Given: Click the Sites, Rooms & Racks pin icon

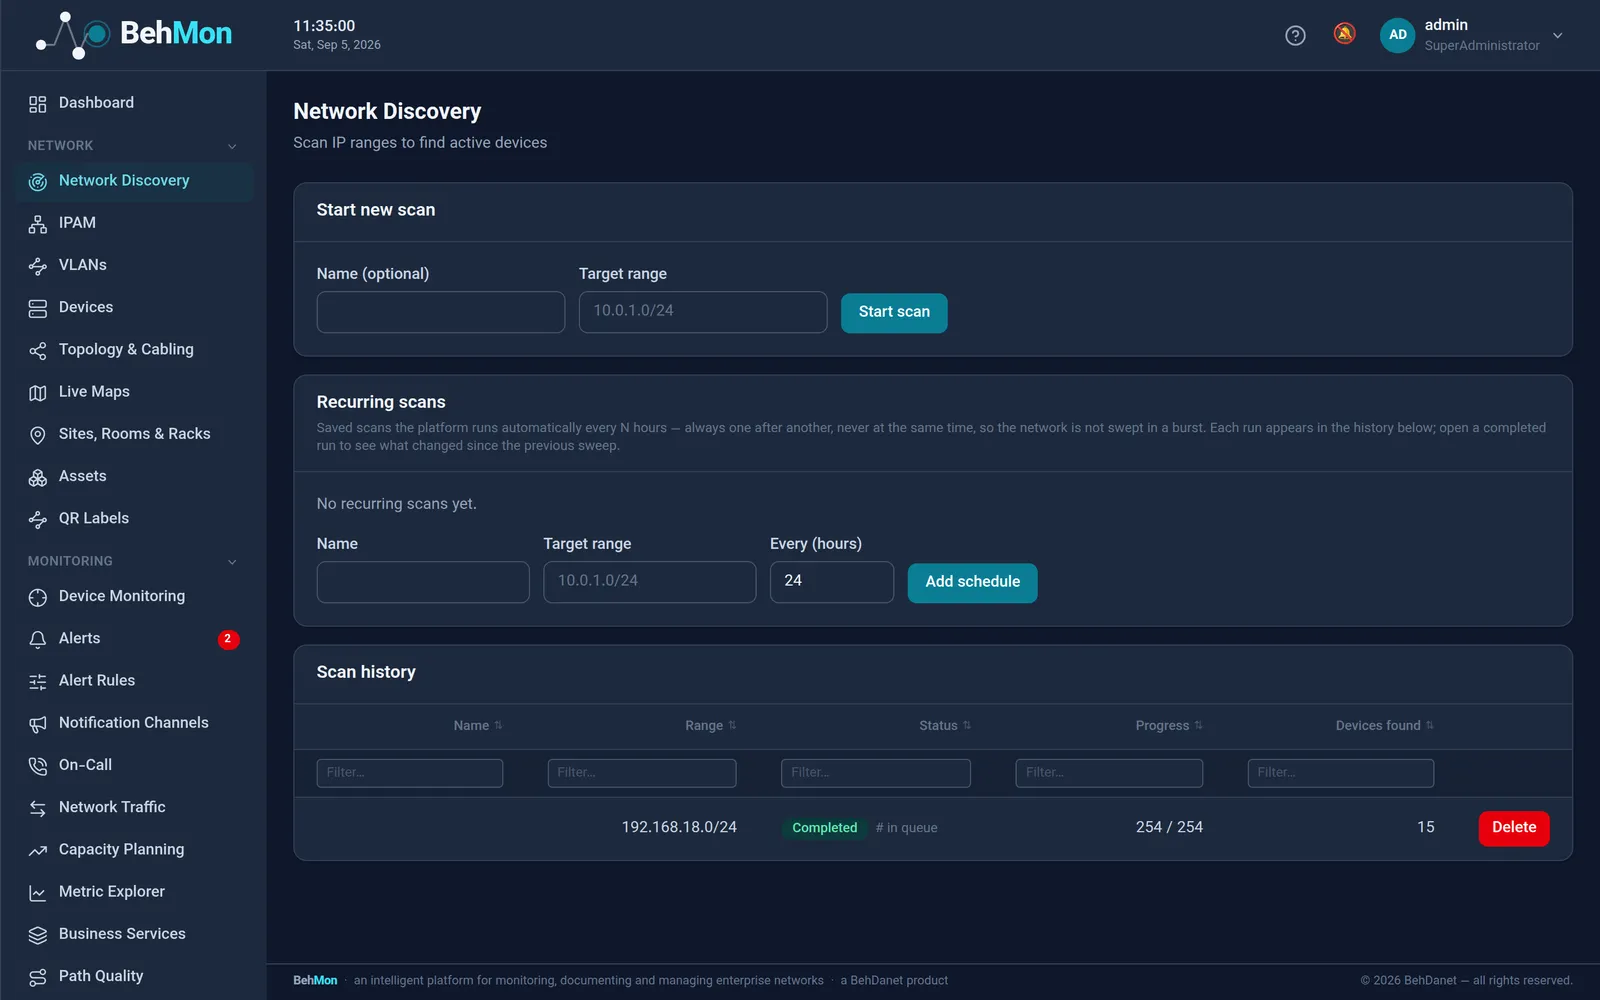Looking at the screenshot, I should click(38, 435).
